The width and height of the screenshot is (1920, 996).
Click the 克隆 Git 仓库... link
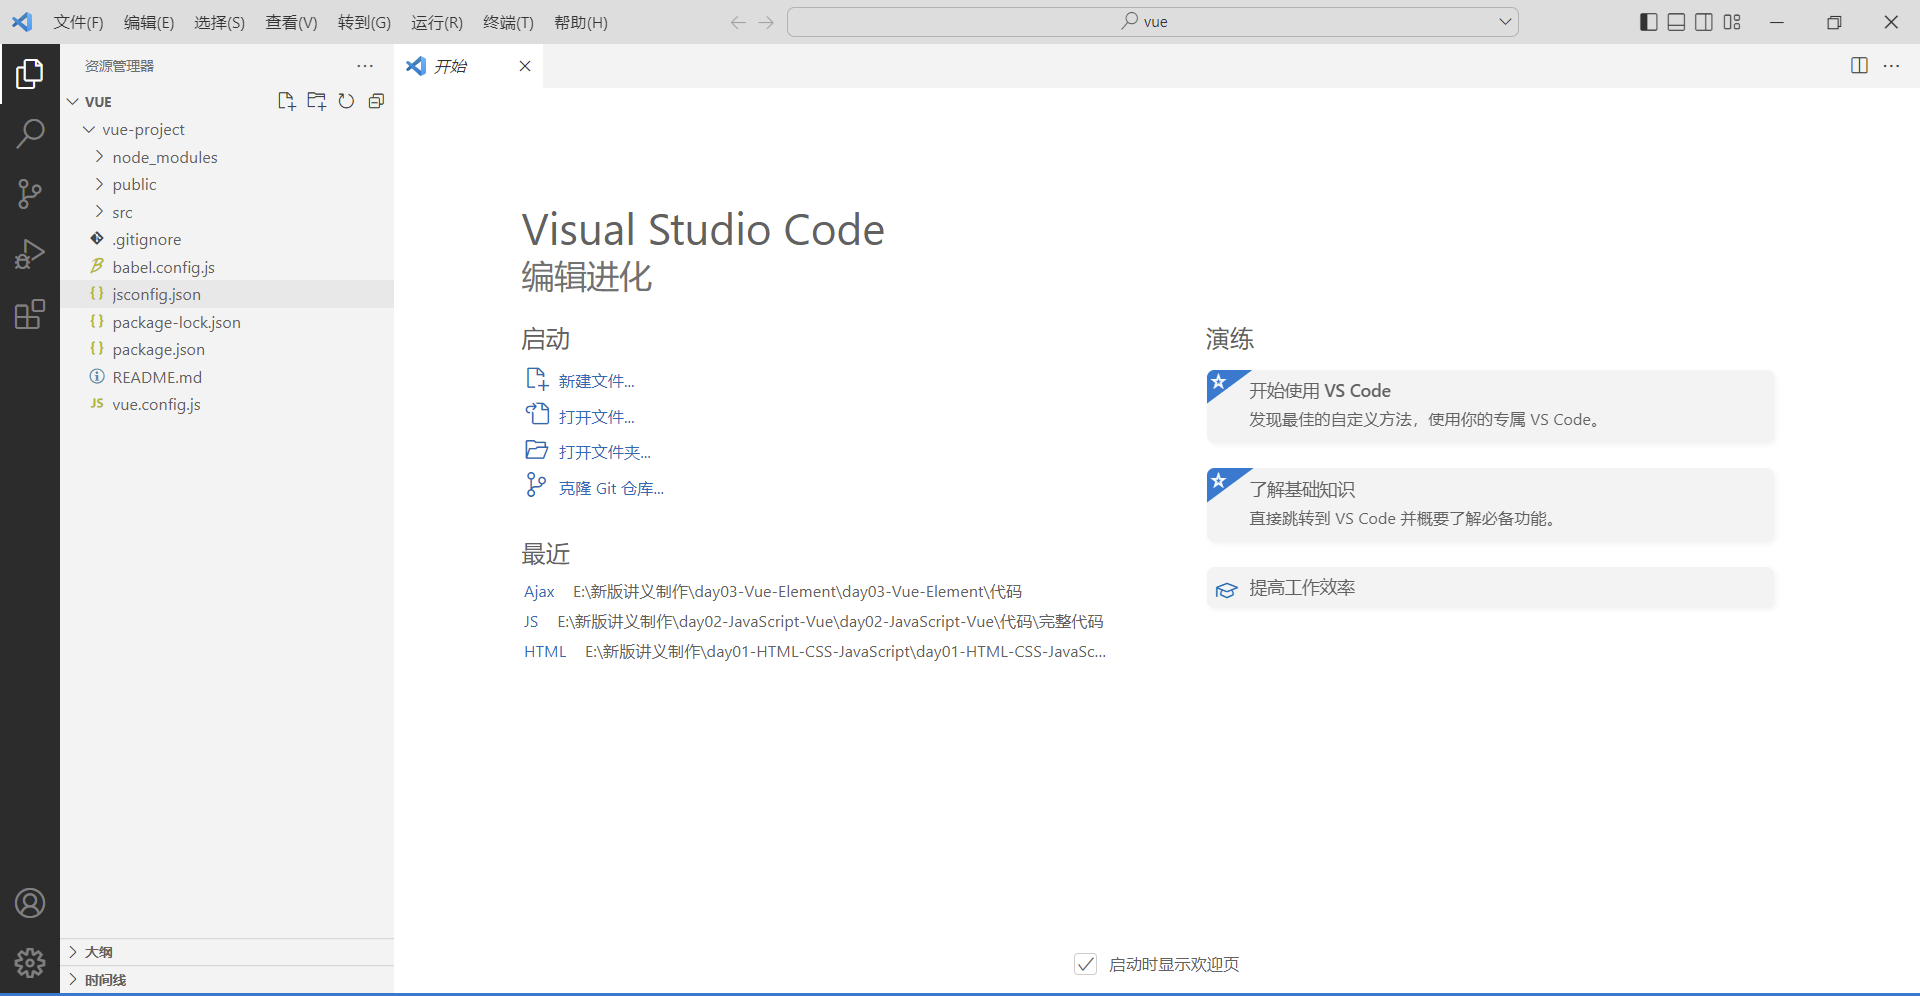point(611,488)
